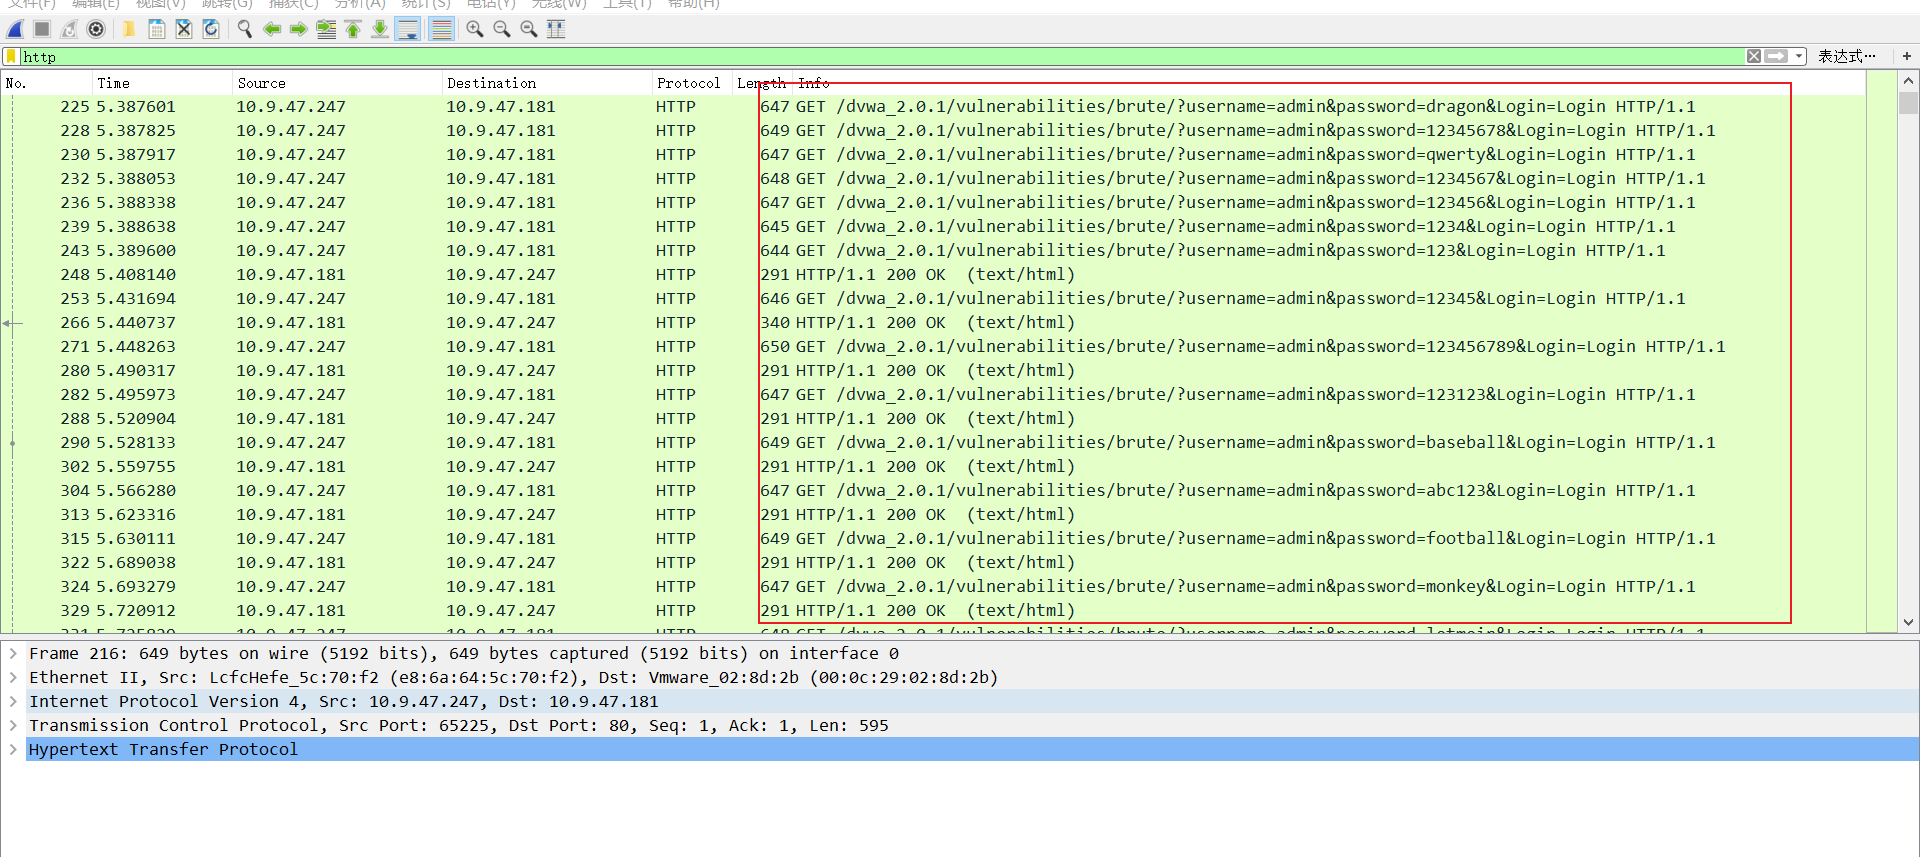Select packet 329 HTTP 200 OK response
The image size is (1920, 857).
[934, 610]
